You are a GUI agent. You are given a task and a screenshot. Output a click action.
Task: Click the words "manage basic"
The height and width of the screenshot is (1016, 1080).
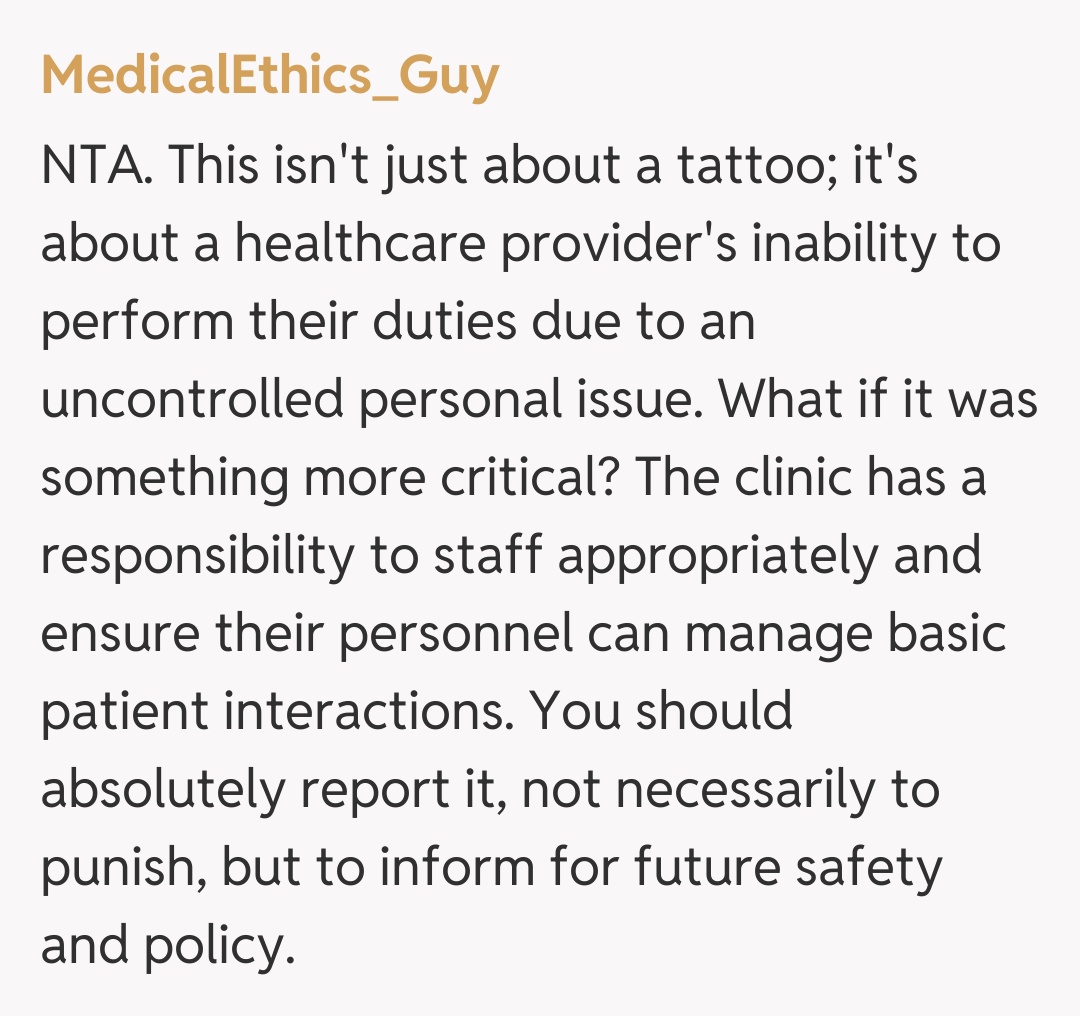click(860, 633)
